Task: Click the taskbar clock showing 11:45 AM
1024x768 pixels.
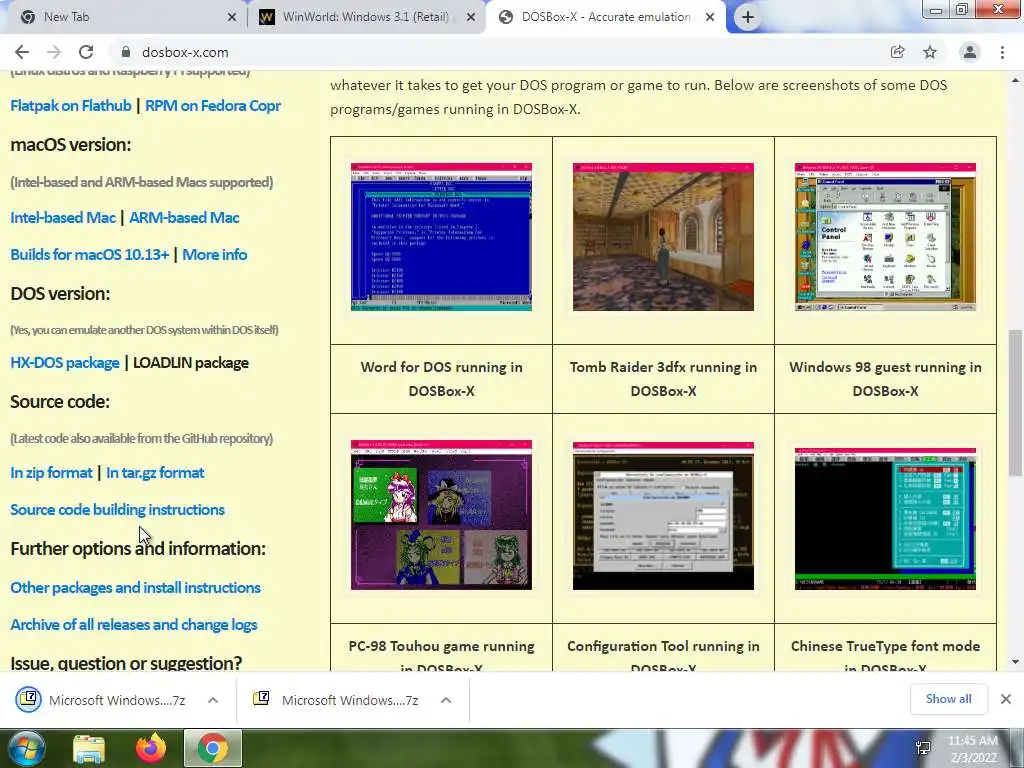Action: coord(973,749)
